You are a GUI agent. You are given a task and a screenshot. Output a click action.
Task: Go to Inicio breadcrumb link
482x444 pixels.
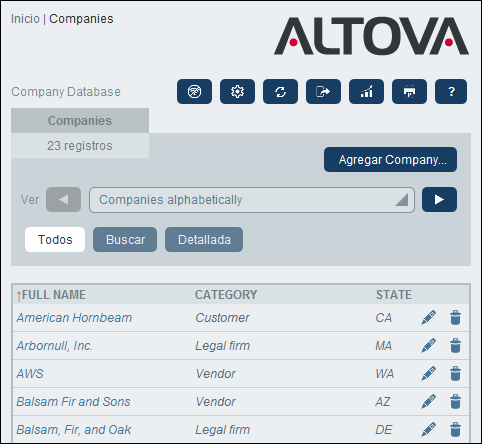point(25,19)
